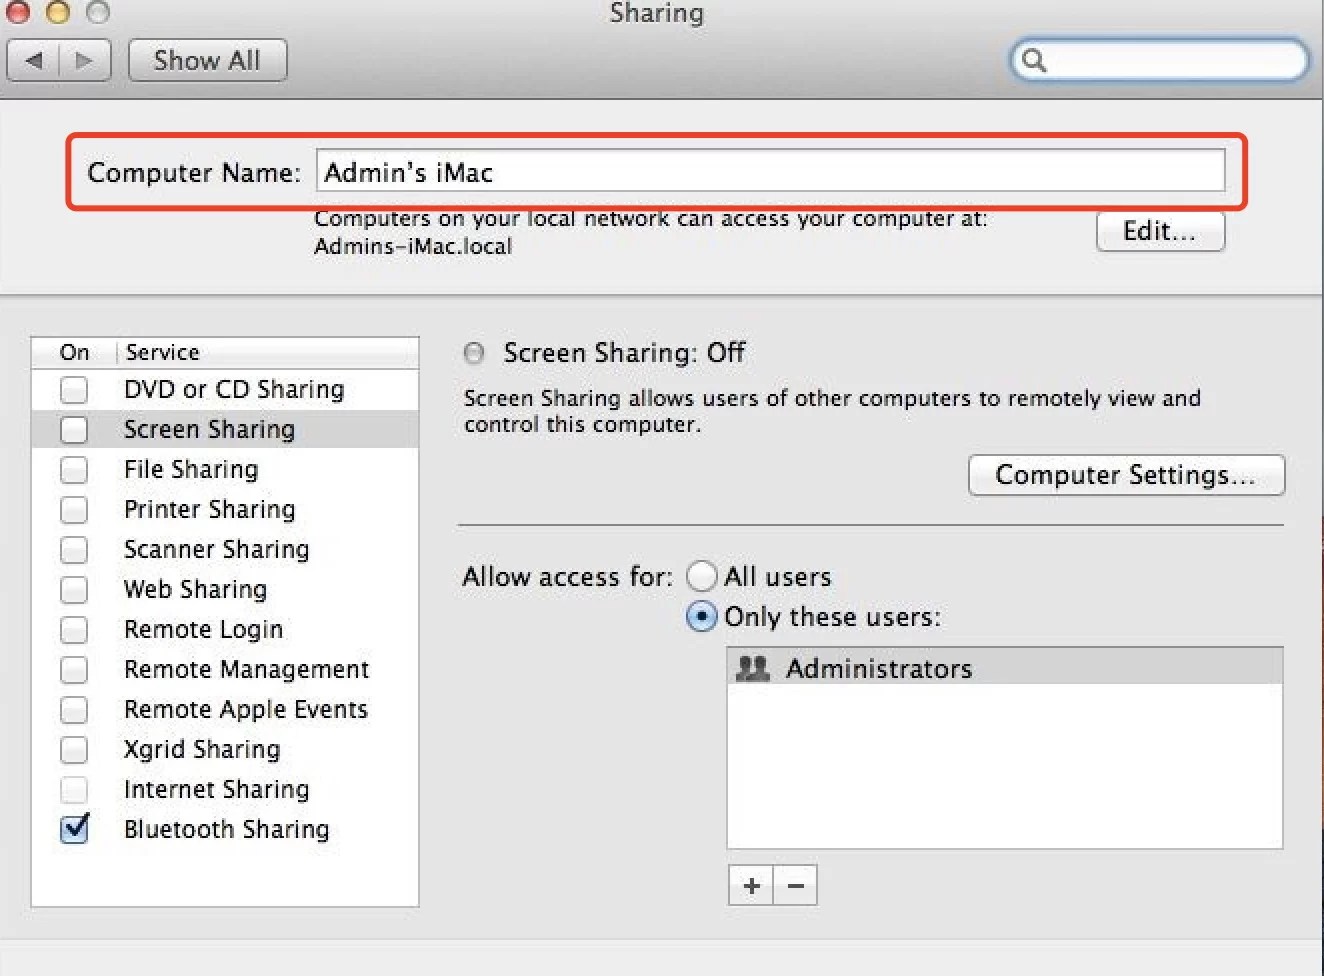Select the All users radio button
This screenshot has width=1324, height=976.
702,576
